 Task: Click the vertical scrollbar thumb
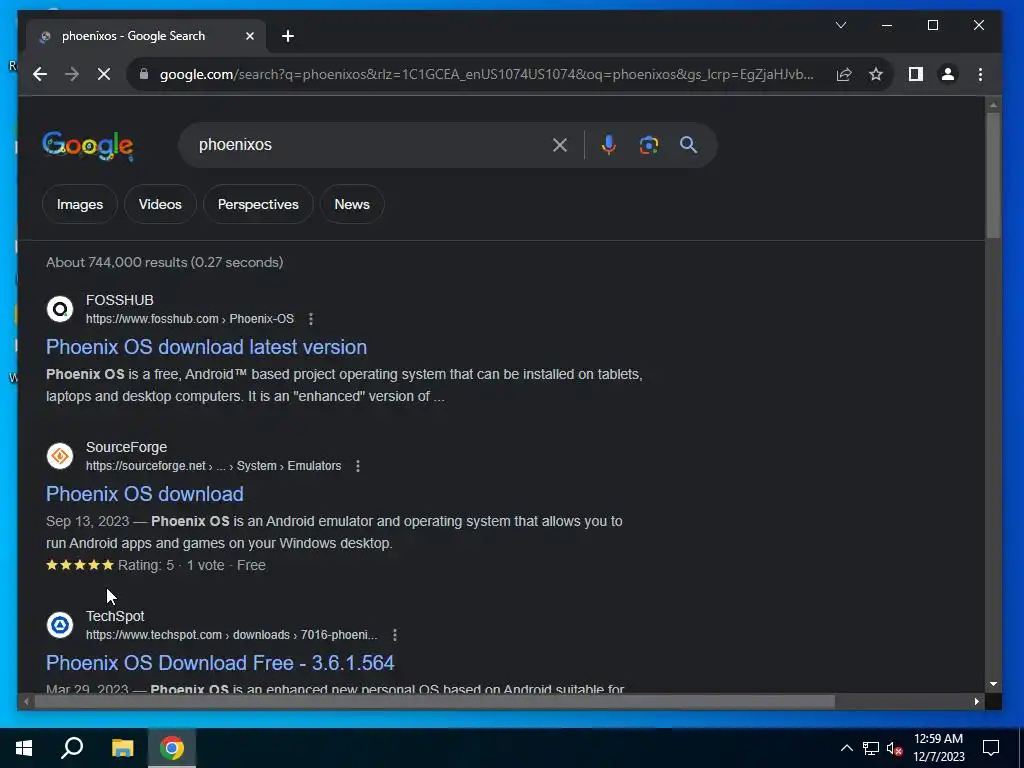(993, 175)
